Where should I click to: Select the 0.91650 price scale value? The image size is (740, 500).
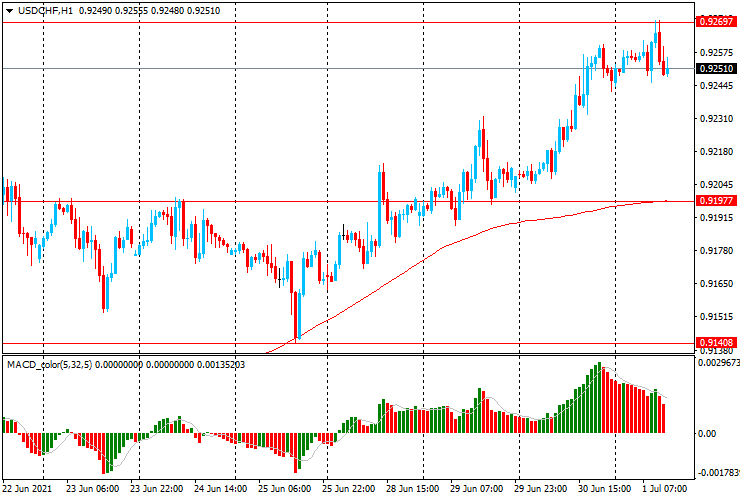[x=716, y=283]
